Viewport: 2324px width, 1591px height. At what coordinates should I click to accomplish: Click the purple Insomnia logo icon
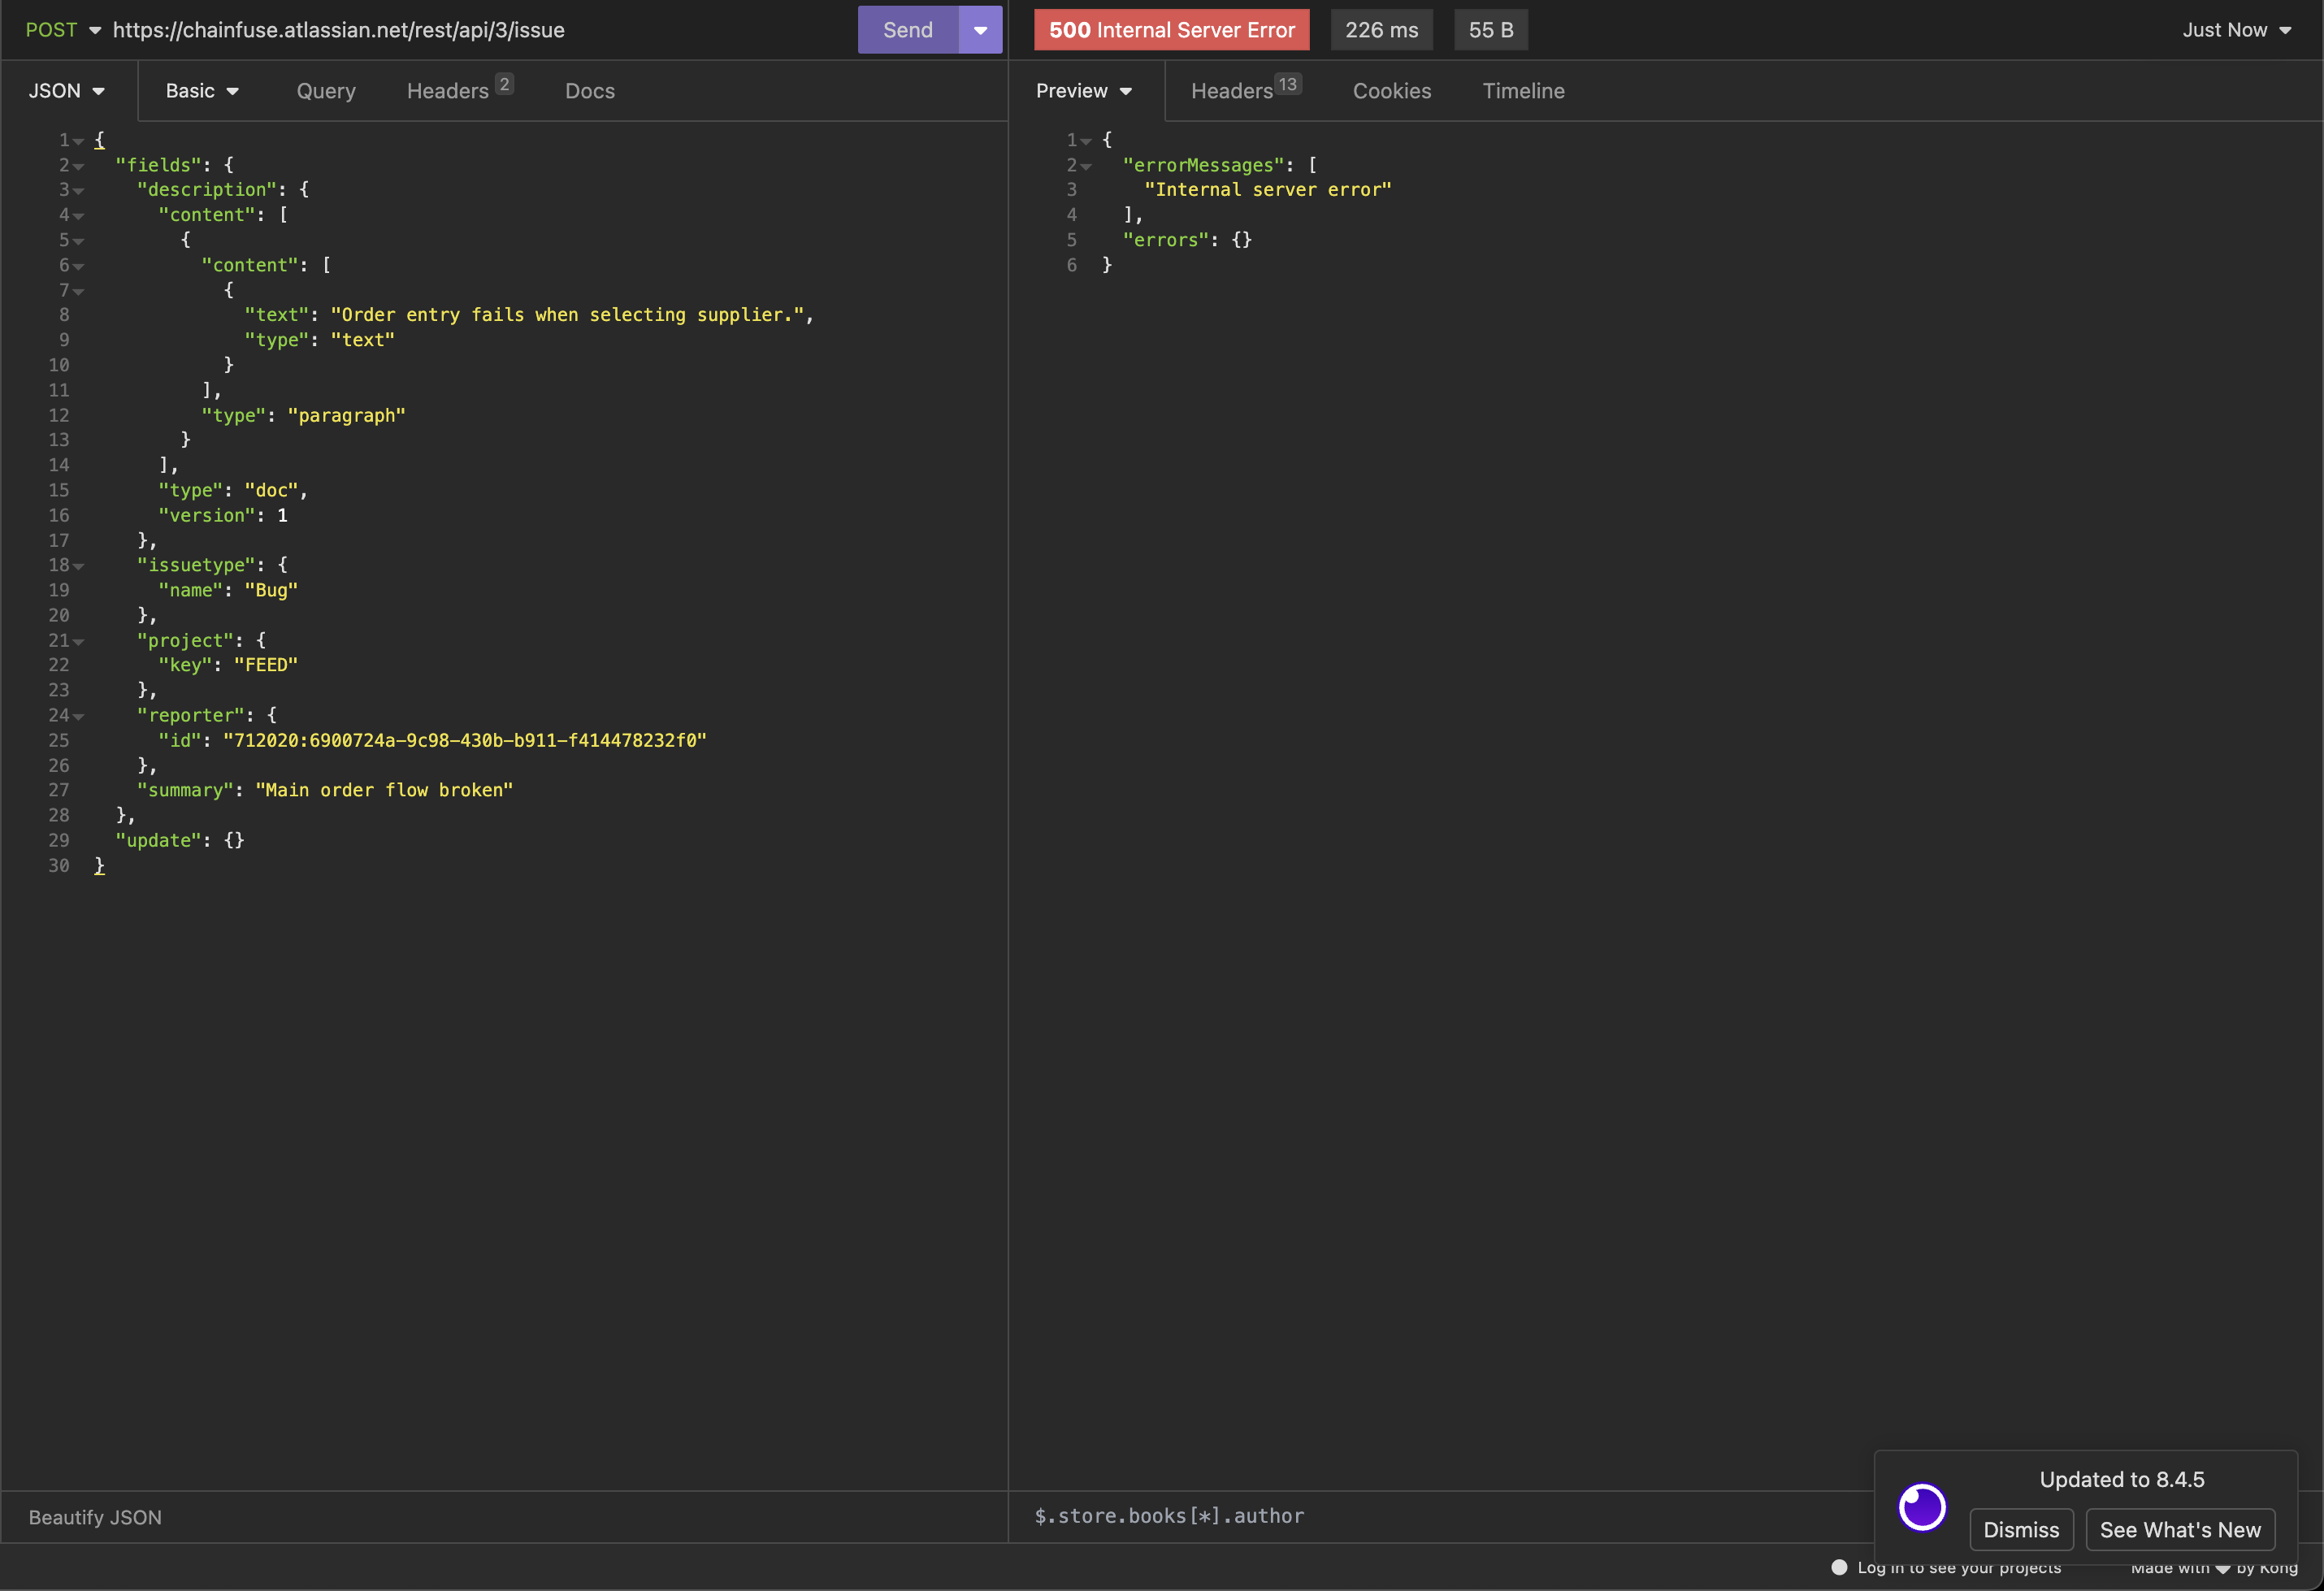click(x=1921, y=1507)
